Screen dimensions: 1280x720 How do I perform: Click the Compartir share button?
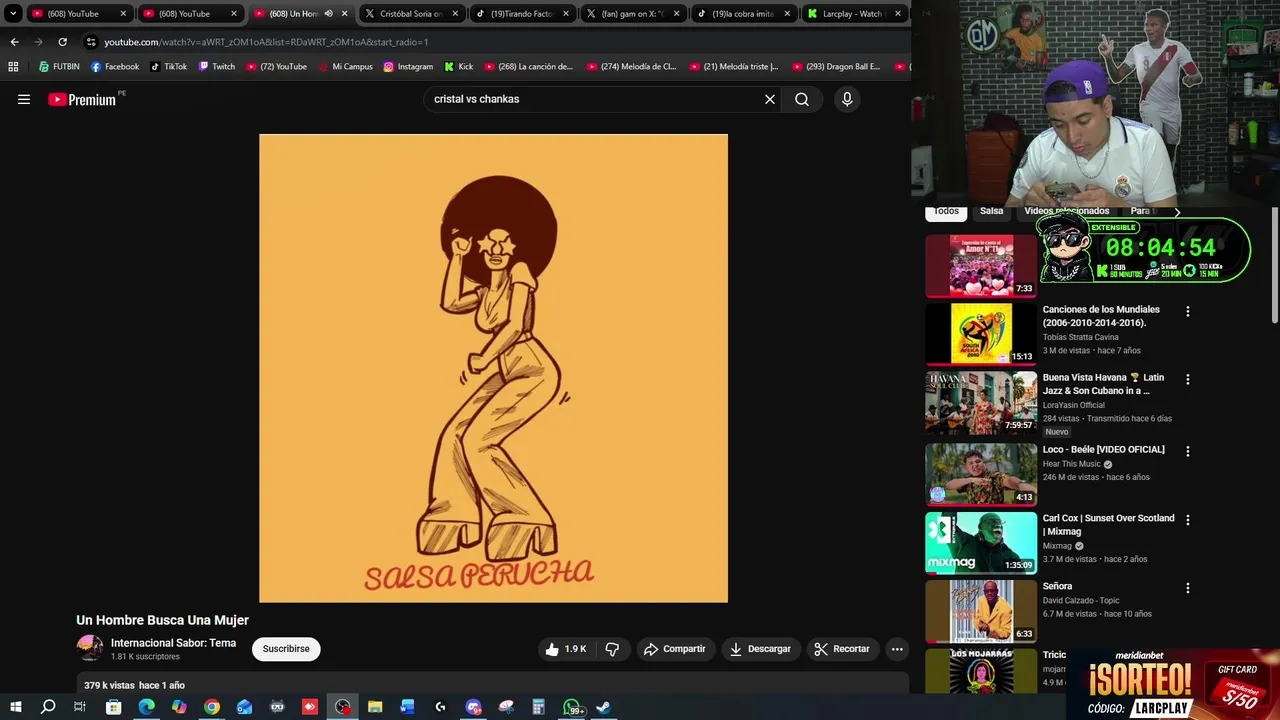[675, 649]
